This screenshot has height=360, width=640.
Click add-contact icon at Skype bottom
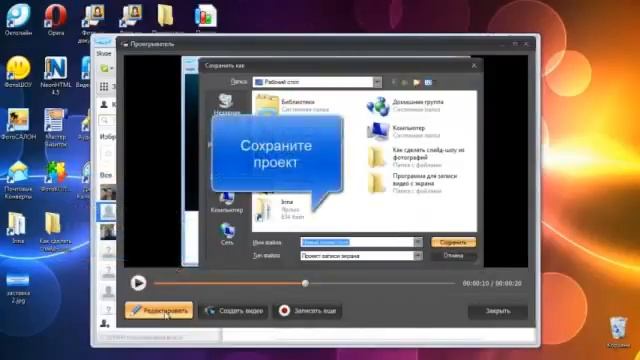(x=104, y=324)
